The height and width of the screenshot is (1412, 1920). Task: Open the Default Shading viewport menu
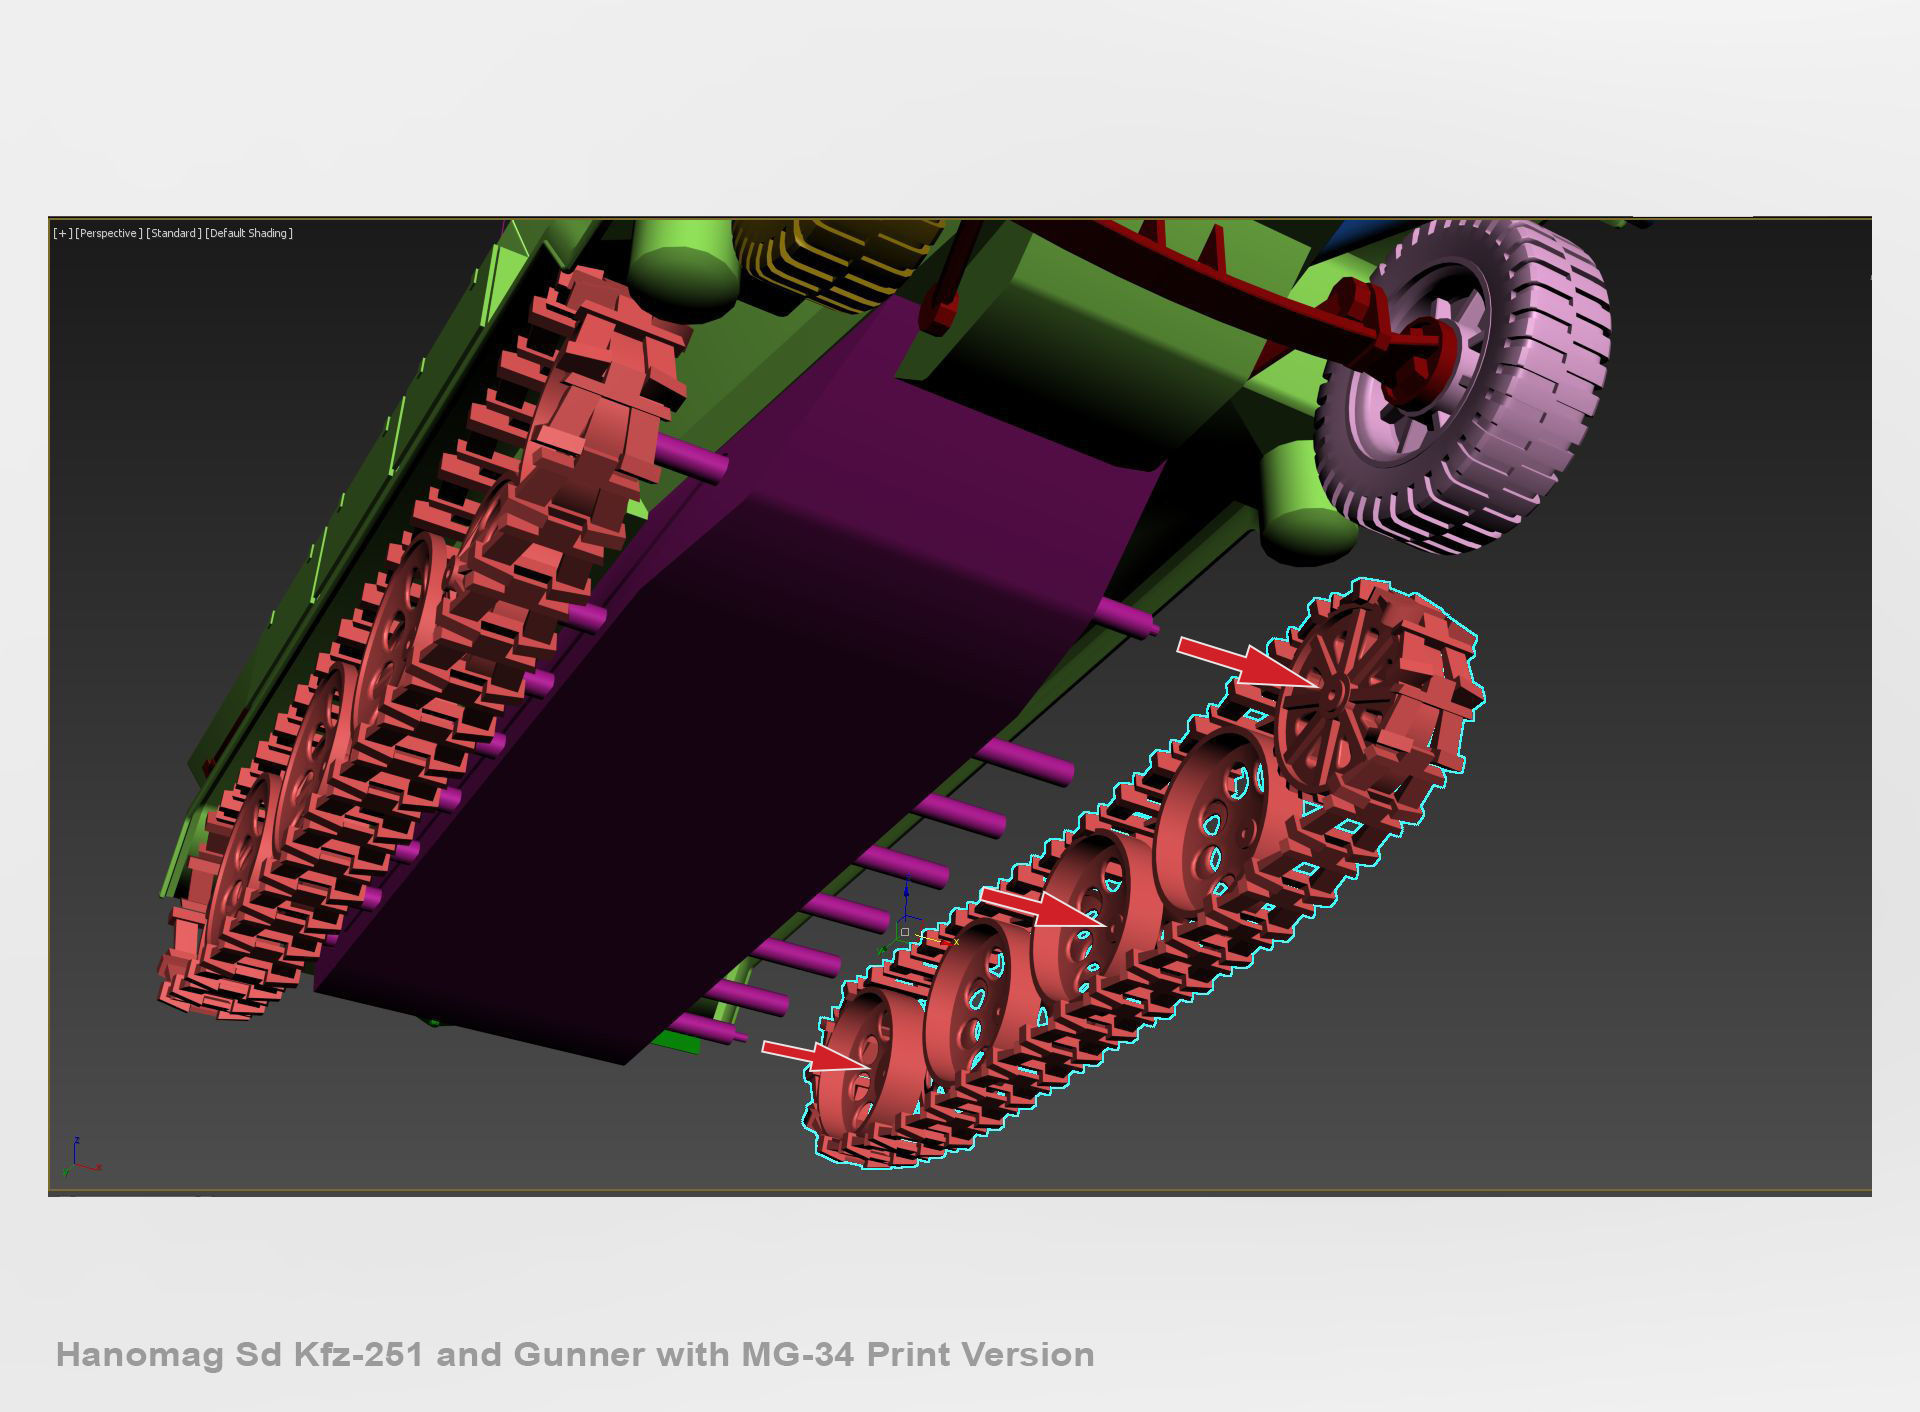(x=249, y=233)
